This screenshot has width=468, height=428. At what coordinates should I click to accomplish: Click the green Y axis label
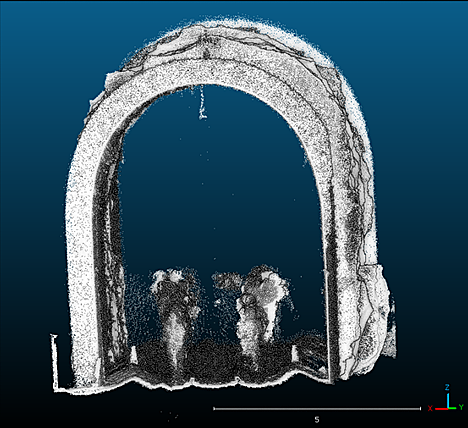coord(461,407)
